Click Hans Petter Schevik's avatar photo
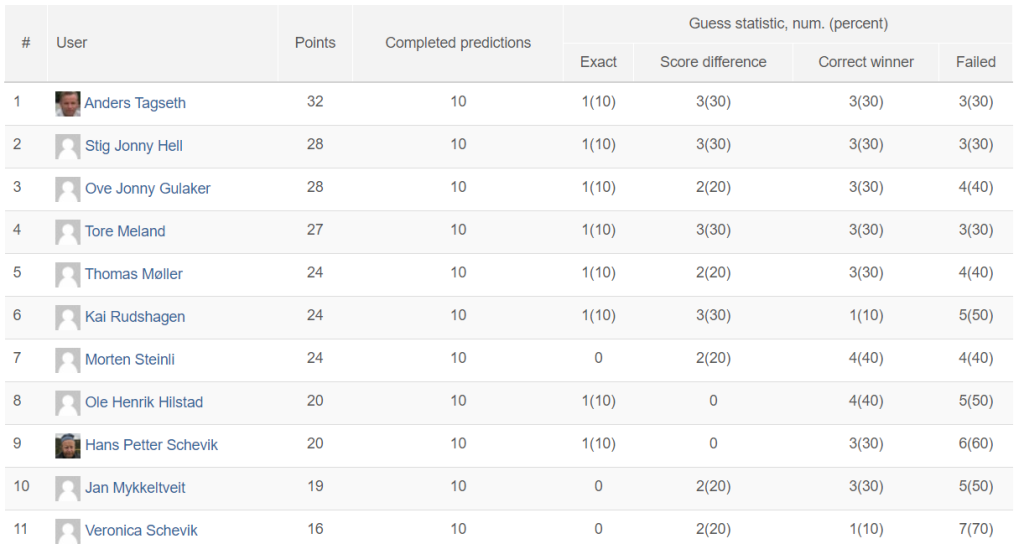1024x549 pixels. [x=68, y=446]
